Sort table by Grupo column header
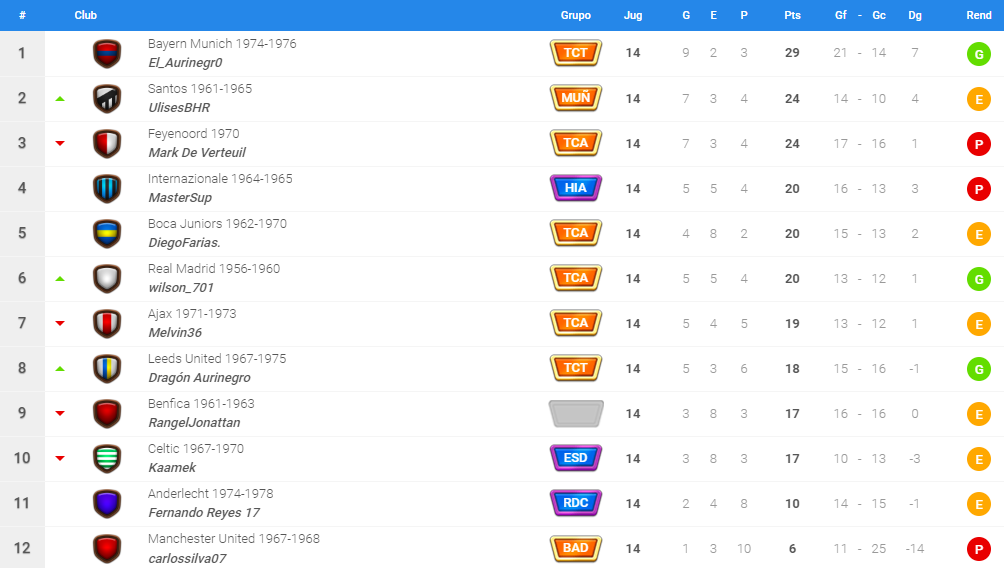 576,15
